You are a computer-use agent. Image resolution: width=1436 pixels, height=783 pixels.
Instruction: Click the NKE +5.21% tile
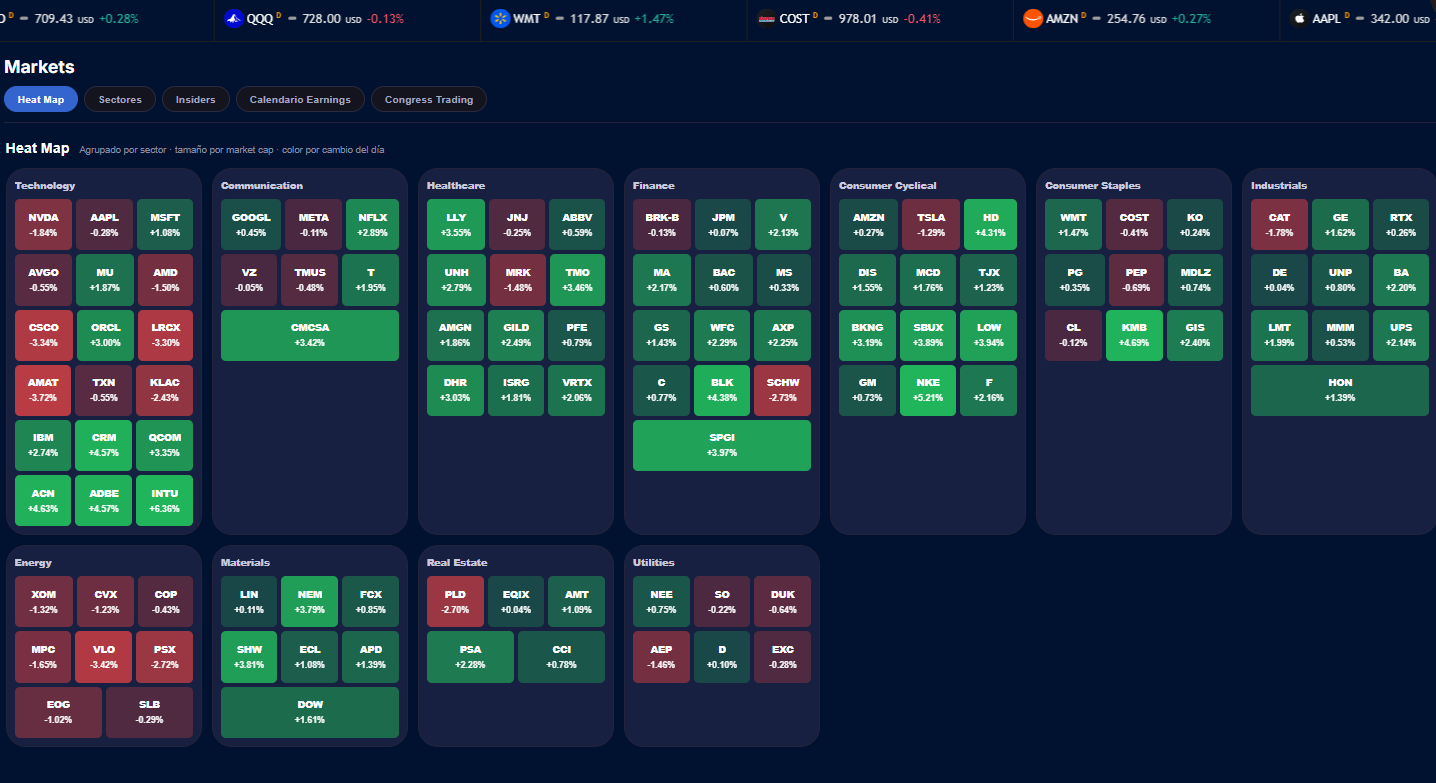[928, 390]
